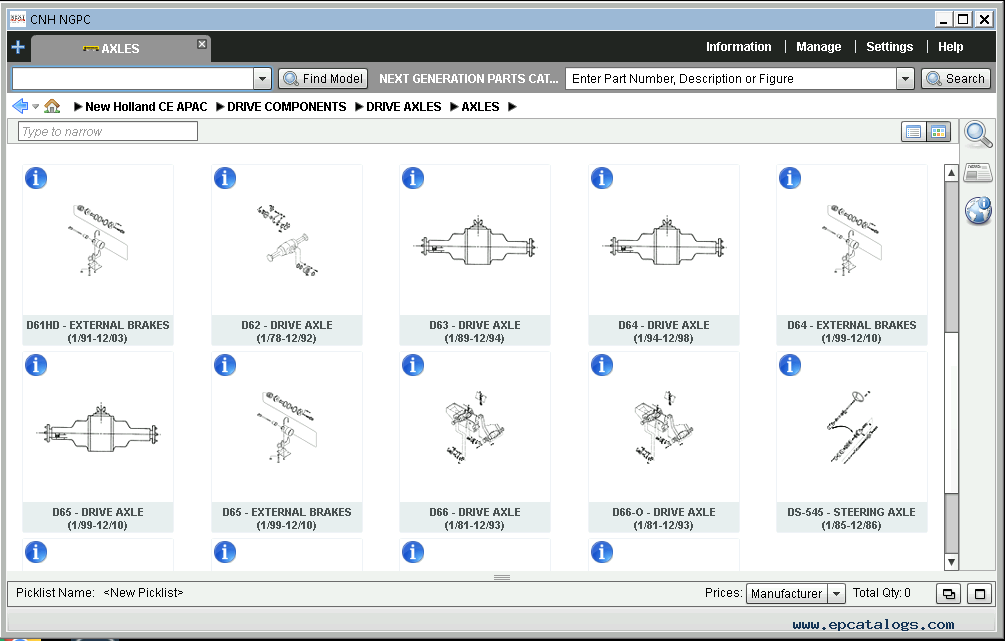Show info for D63 Drive Axle
The image size is (1005, 641).
413,178
